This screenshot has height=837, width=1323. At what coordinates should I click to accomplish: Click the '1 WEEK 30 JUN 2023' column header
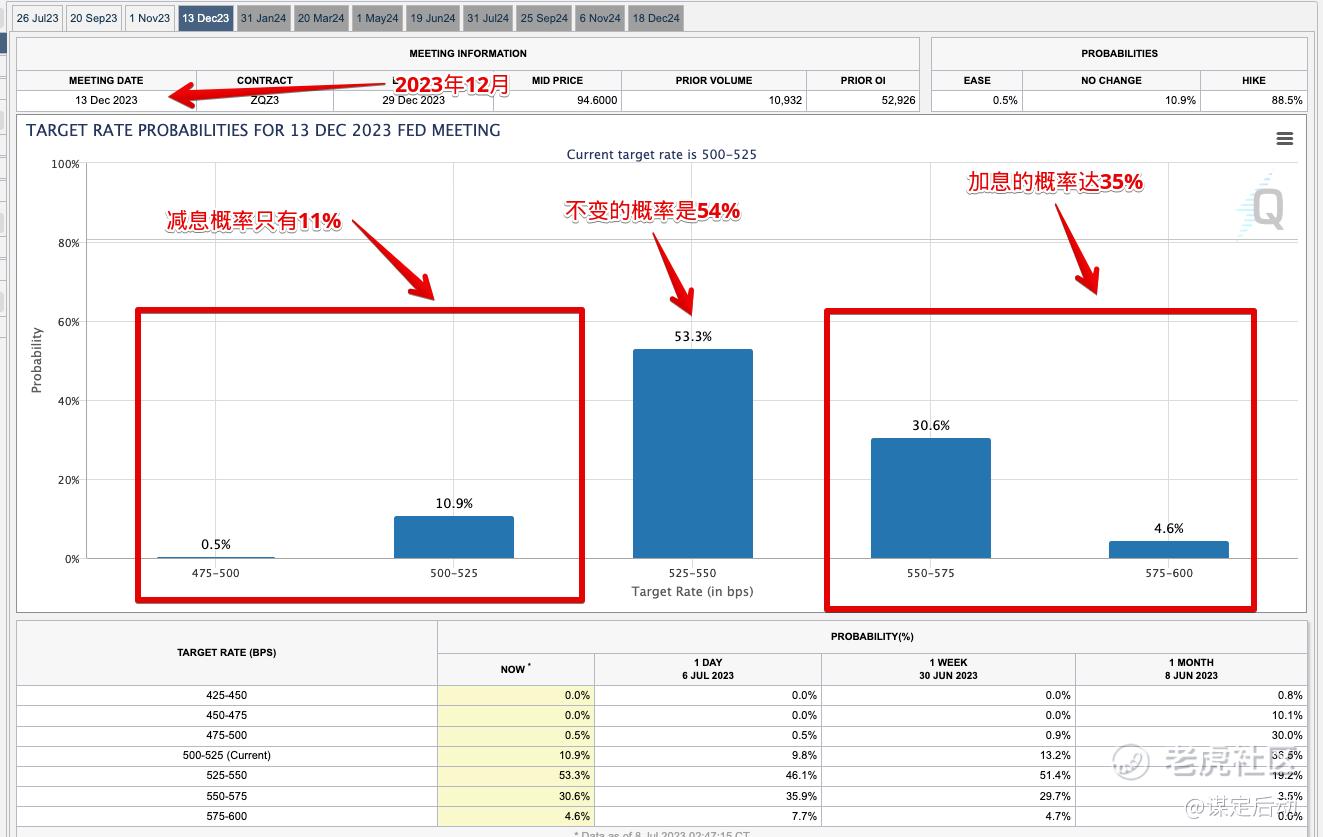click(948, 669)
